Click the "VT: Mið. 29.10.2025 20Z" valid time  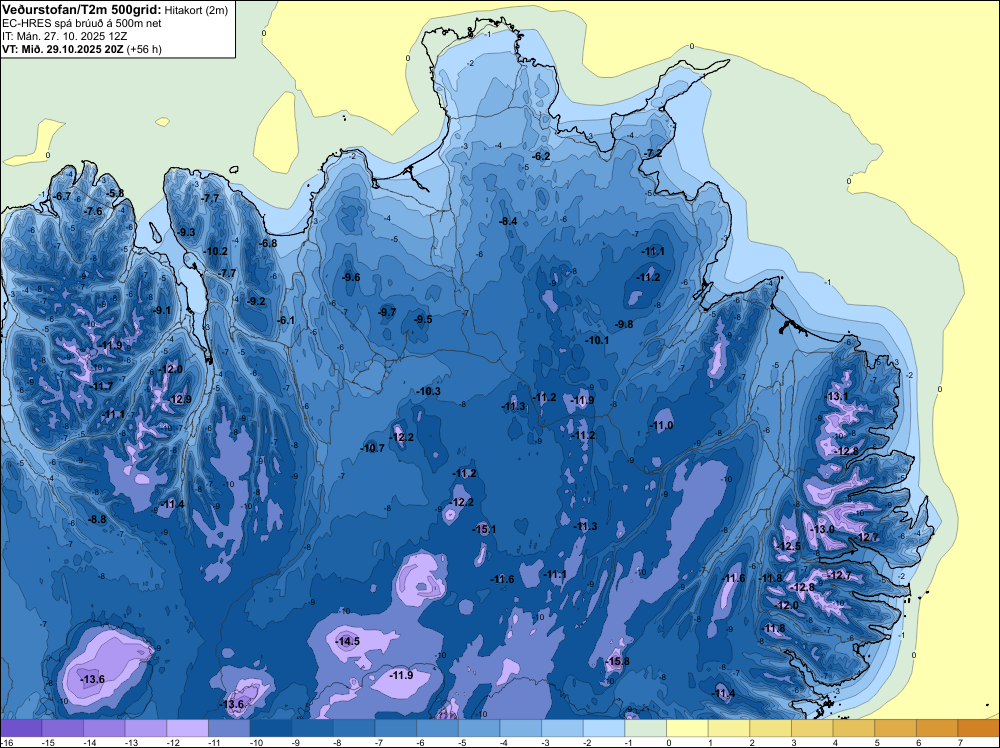(63, 49)
